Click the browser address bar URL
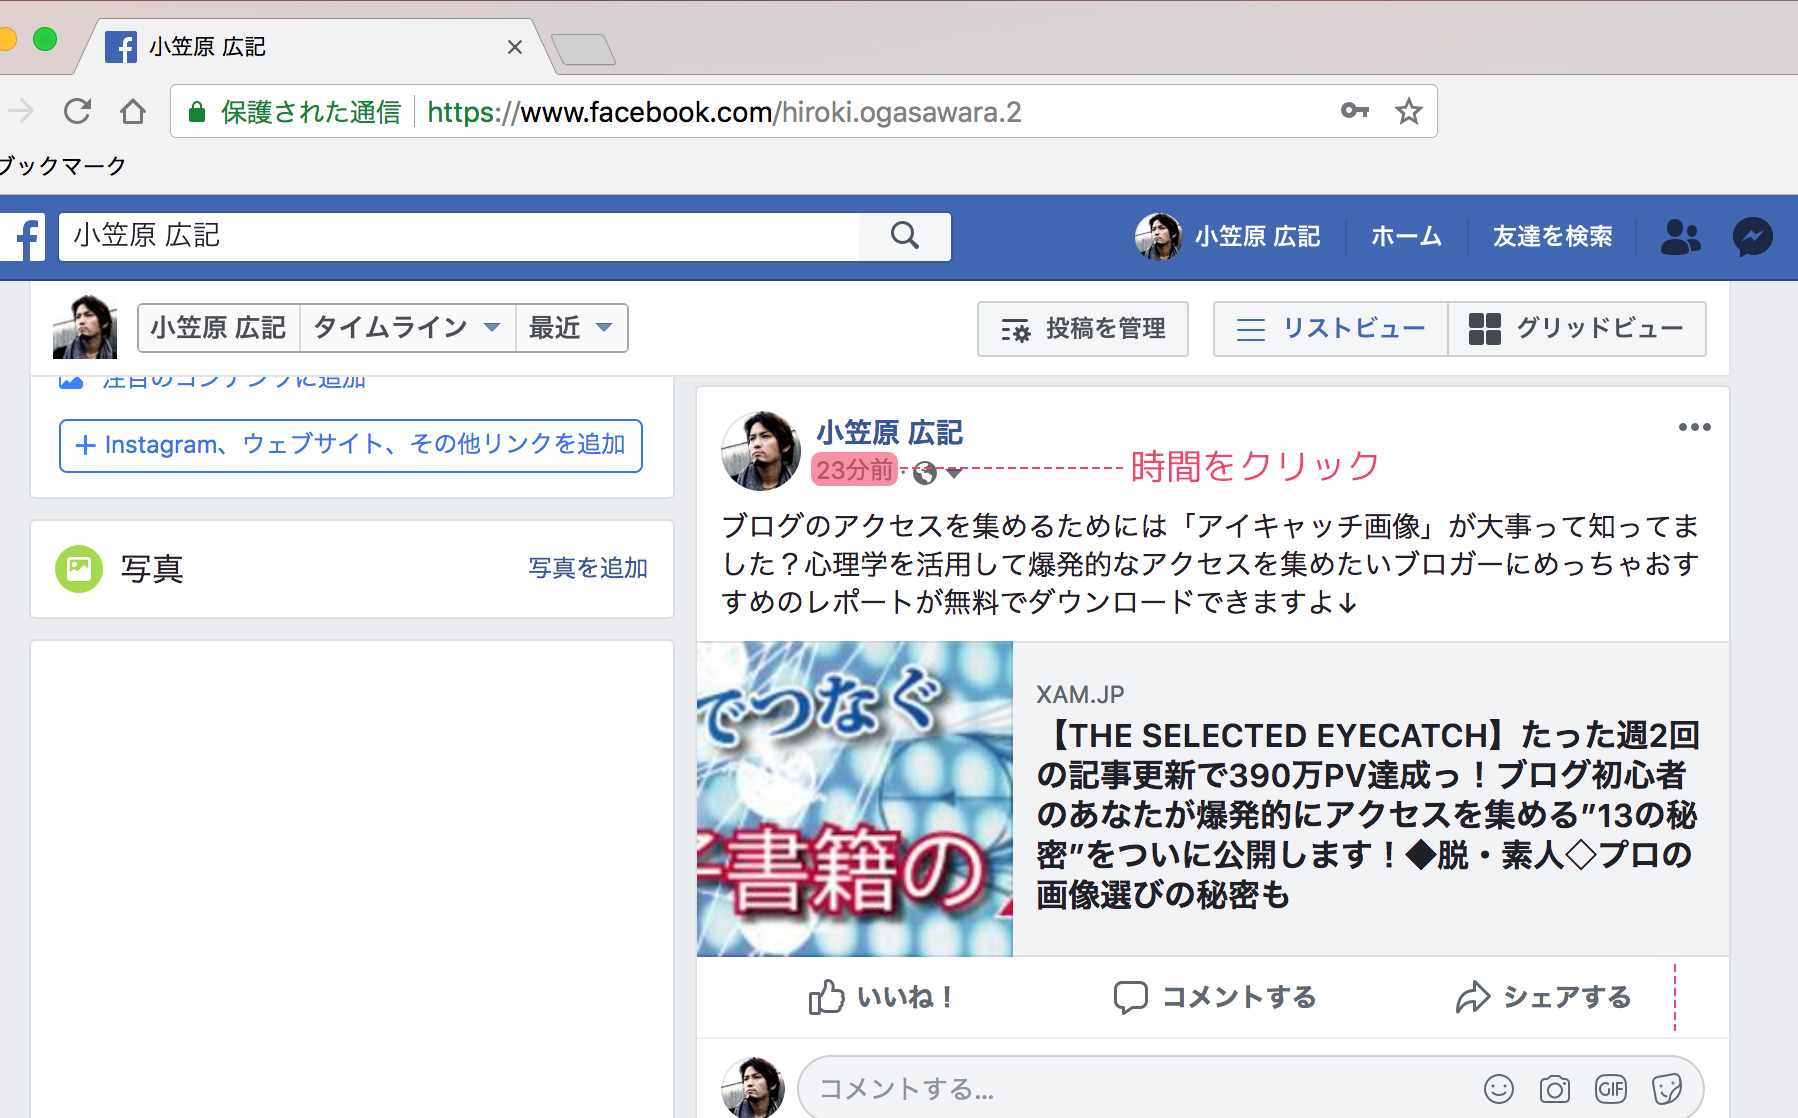1798x1118 pixels. (x=724, y=112)
